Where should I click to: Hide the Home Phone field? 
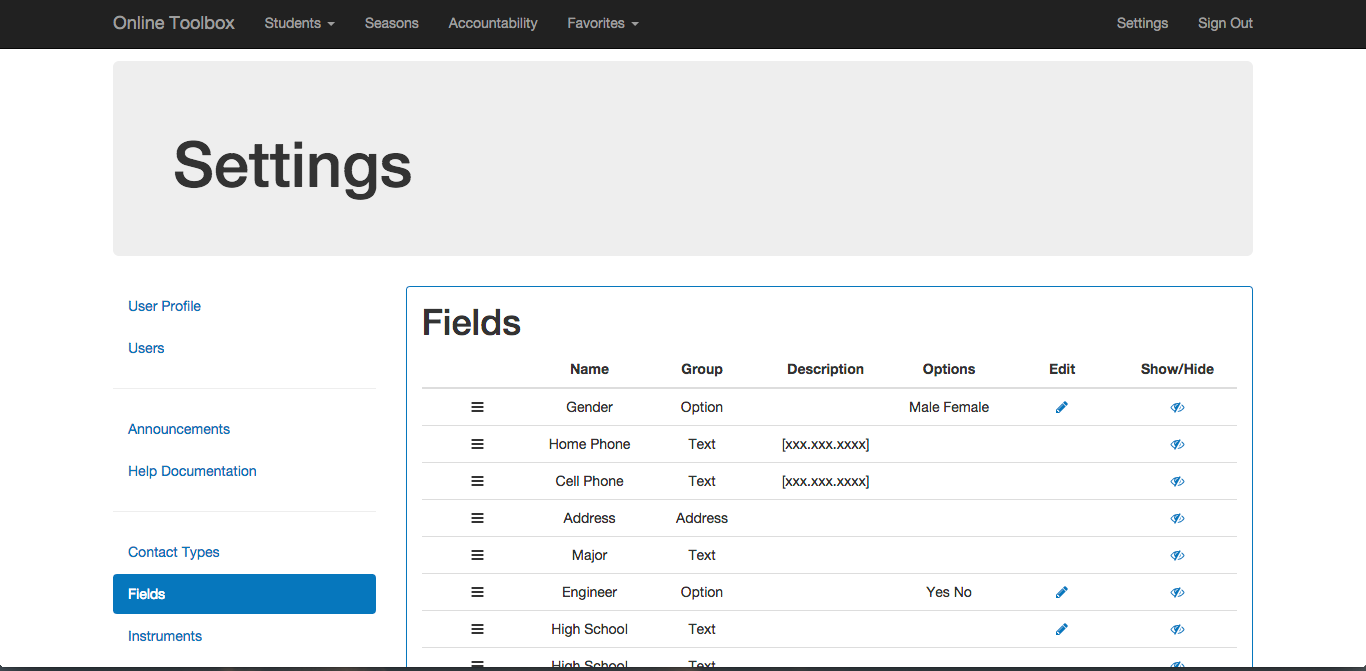click(1177, 444)
